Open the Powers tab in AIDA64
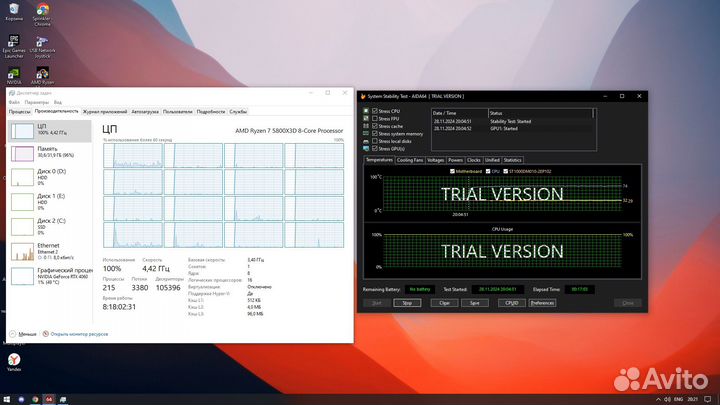This screenshot has height=405, width=720. click(x=456, y=160)
